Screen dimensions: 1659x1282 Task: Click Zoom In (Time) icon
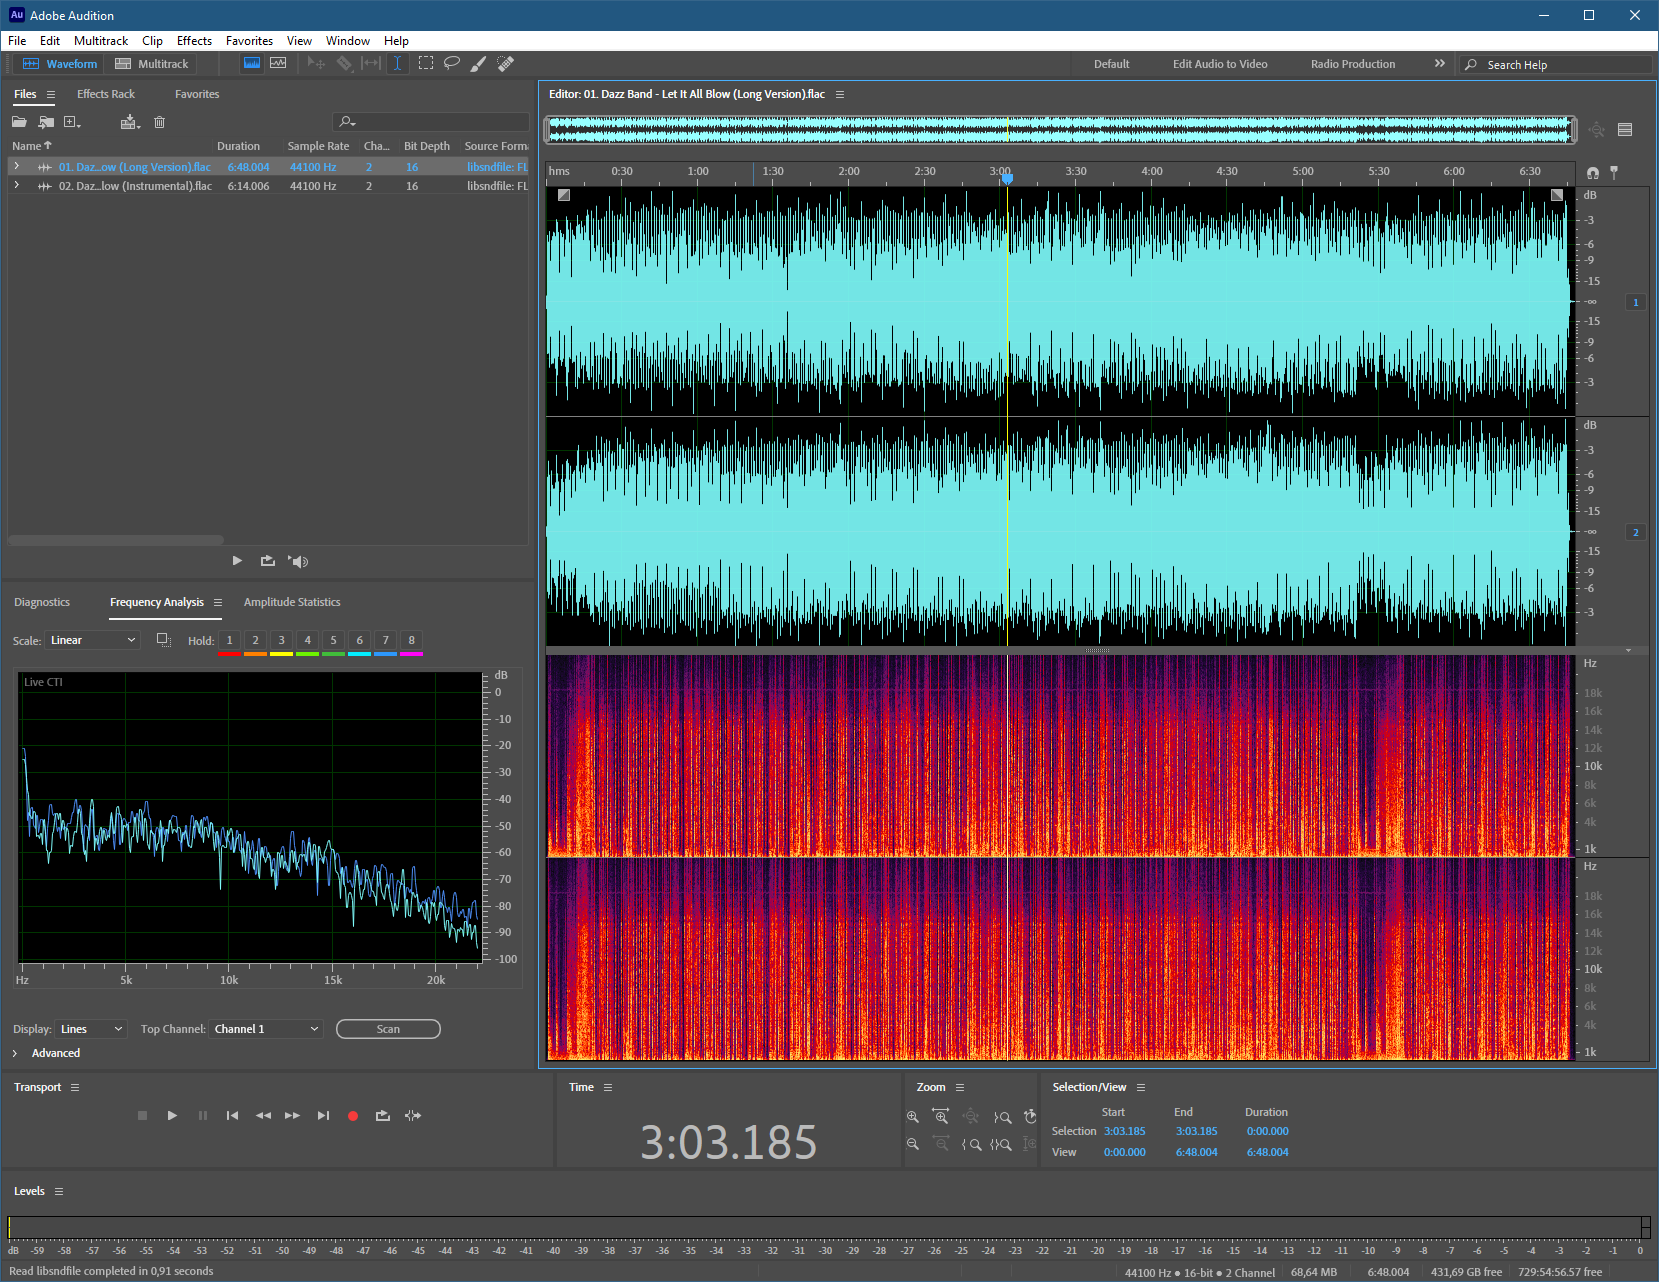(941, 1116)
